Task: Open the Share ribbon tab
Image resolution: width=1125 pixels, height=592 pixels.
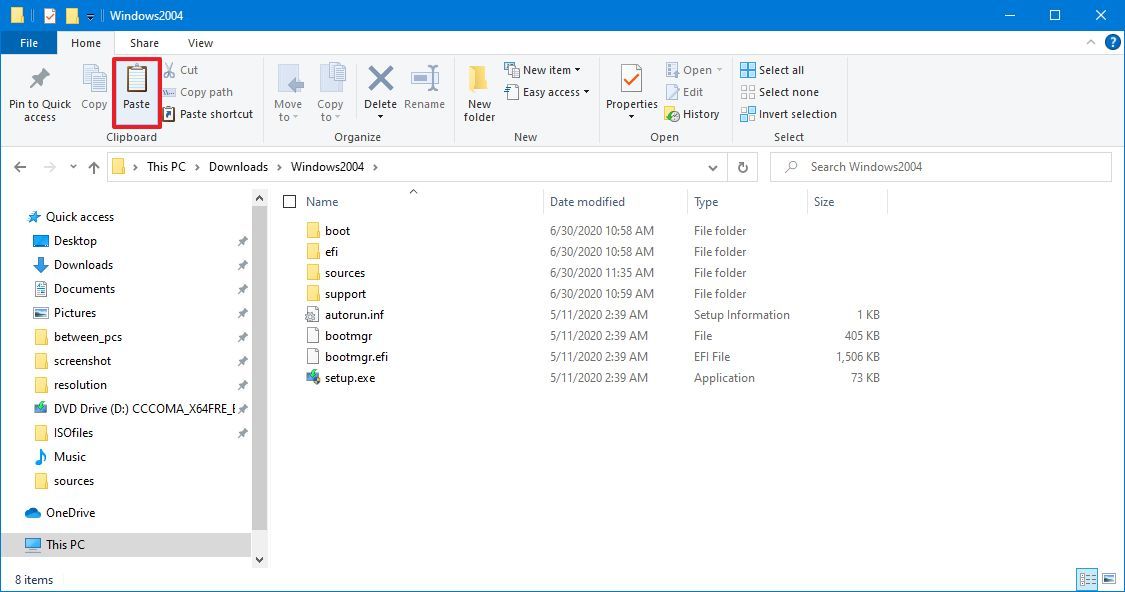Action: 144,43
